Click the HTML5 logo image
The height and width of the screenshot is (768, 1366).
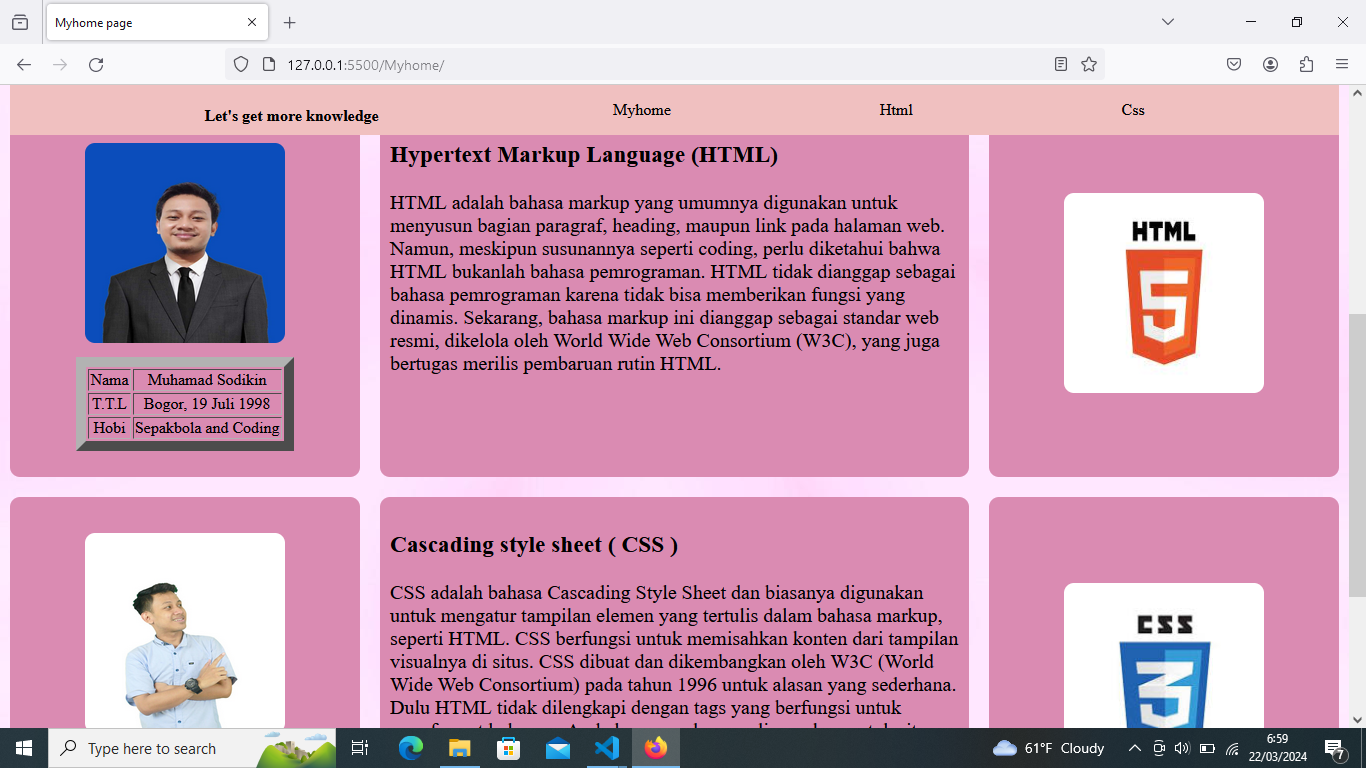[1163, 293]
